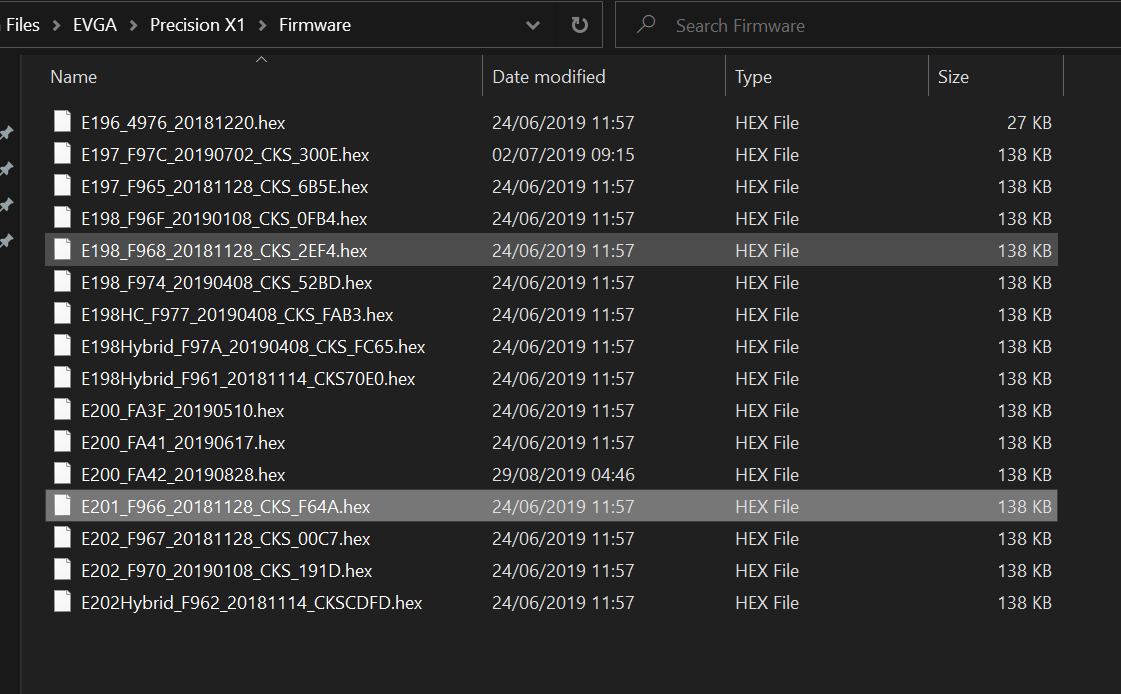Image resolution: width=1121 pixels, height=694 pixels.
Task: Navigate to EVGA folder in breadcrumb
Action: (x=95, y=25)
